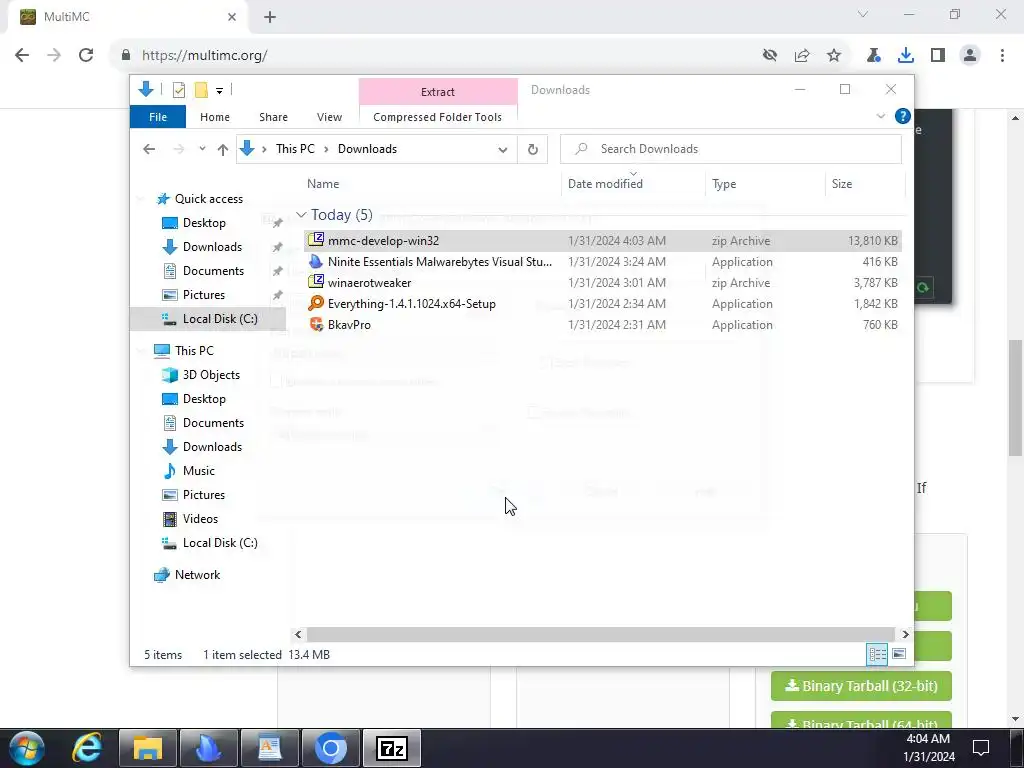Image resolution: width=1024 pixels, height=768 pixels.
Task: Select Downloads under Quick access
Action: (x=212, y=247)
